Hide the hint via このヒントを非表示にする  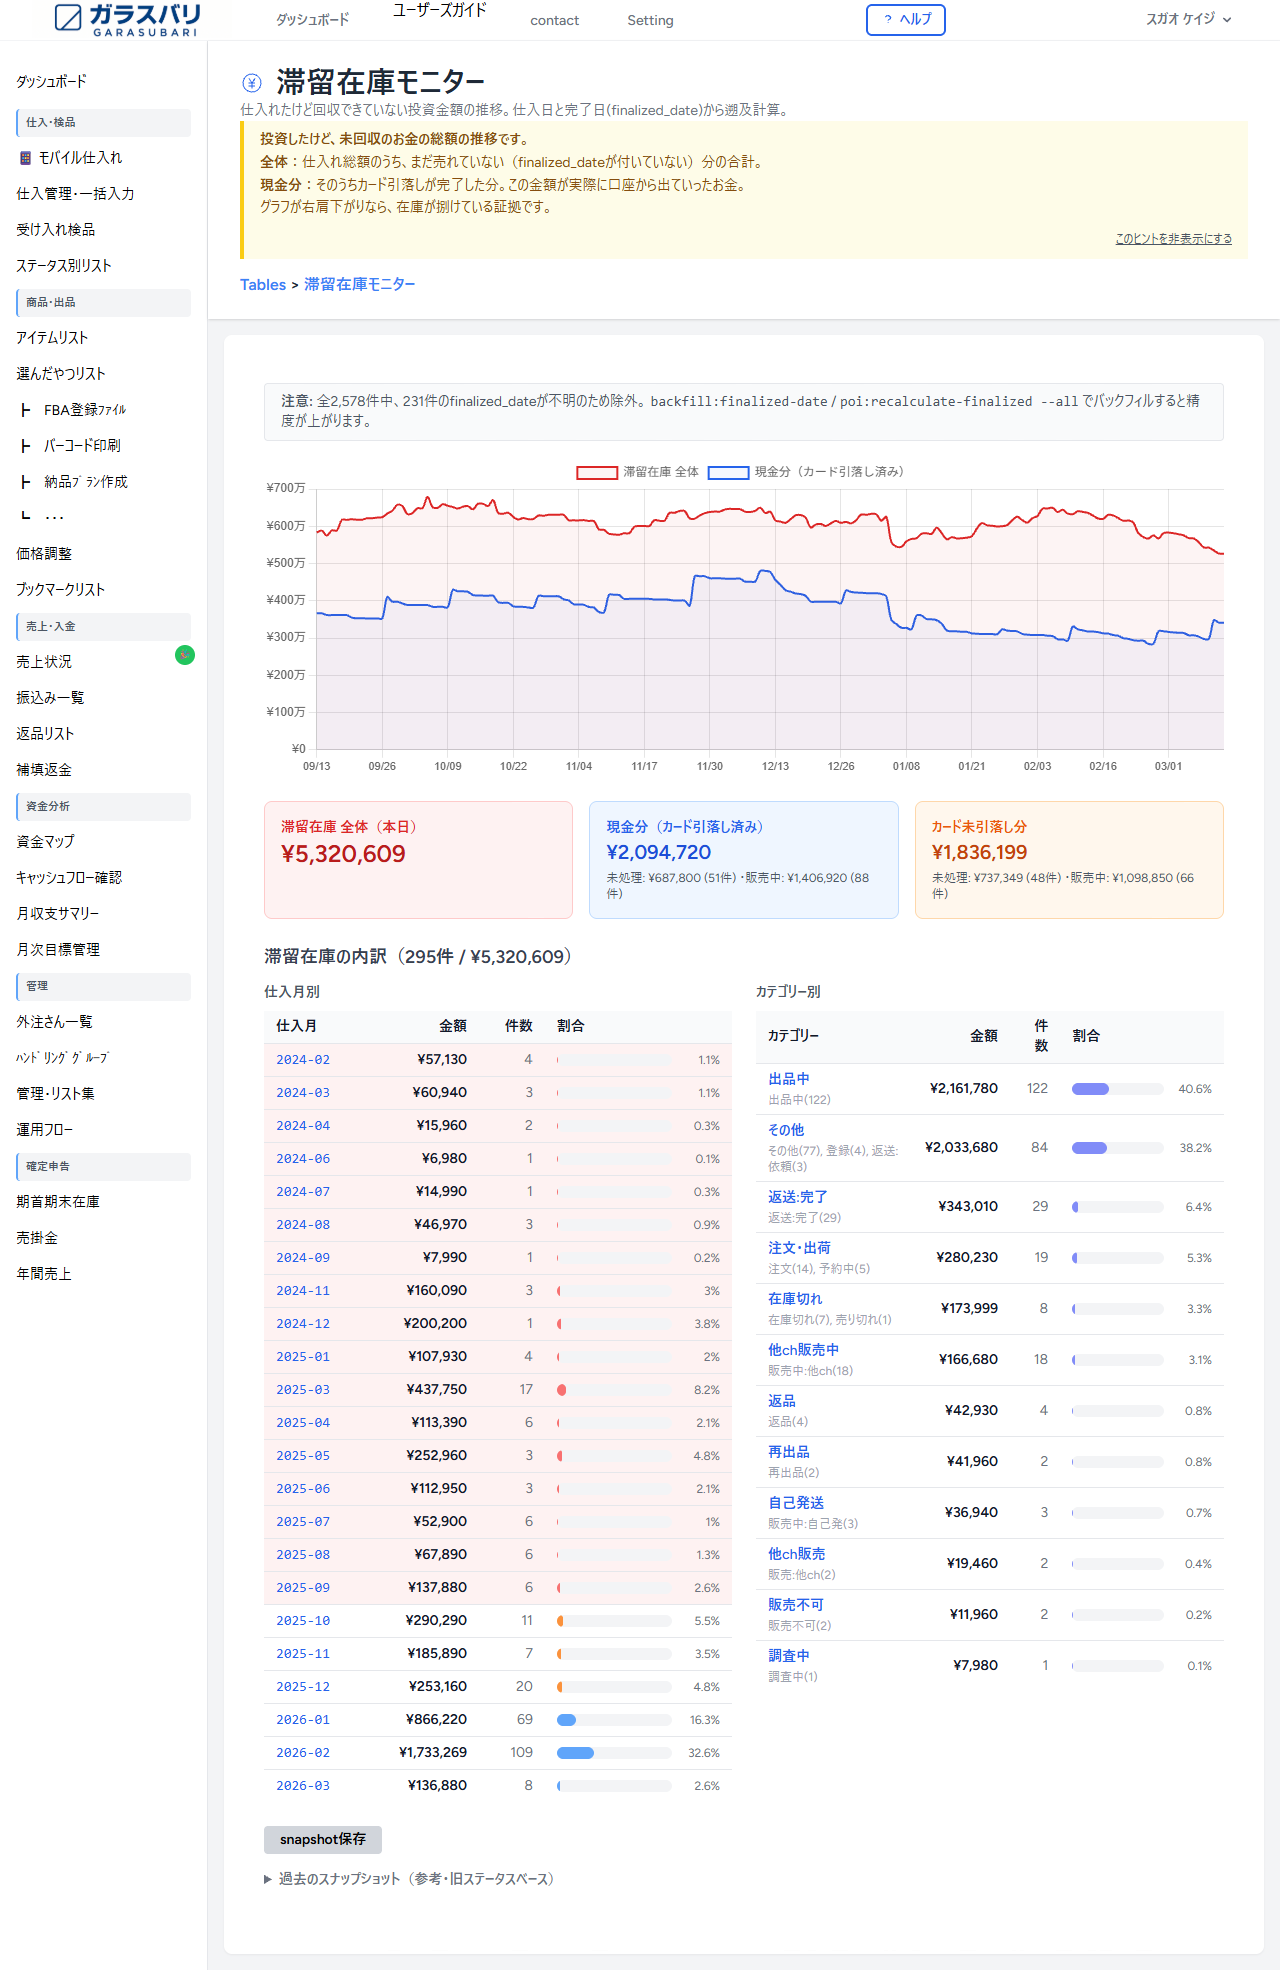1173,239
